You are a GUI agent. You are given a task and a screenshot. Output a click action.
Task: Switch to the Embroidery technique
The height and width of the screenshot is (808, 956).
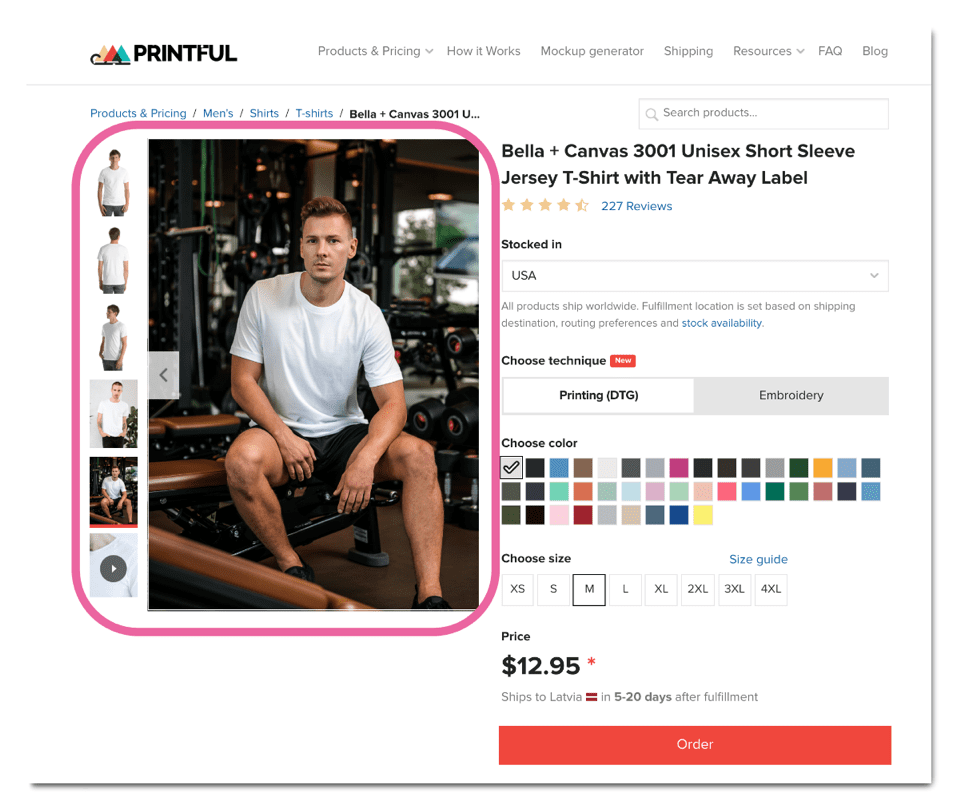(790, 396)
